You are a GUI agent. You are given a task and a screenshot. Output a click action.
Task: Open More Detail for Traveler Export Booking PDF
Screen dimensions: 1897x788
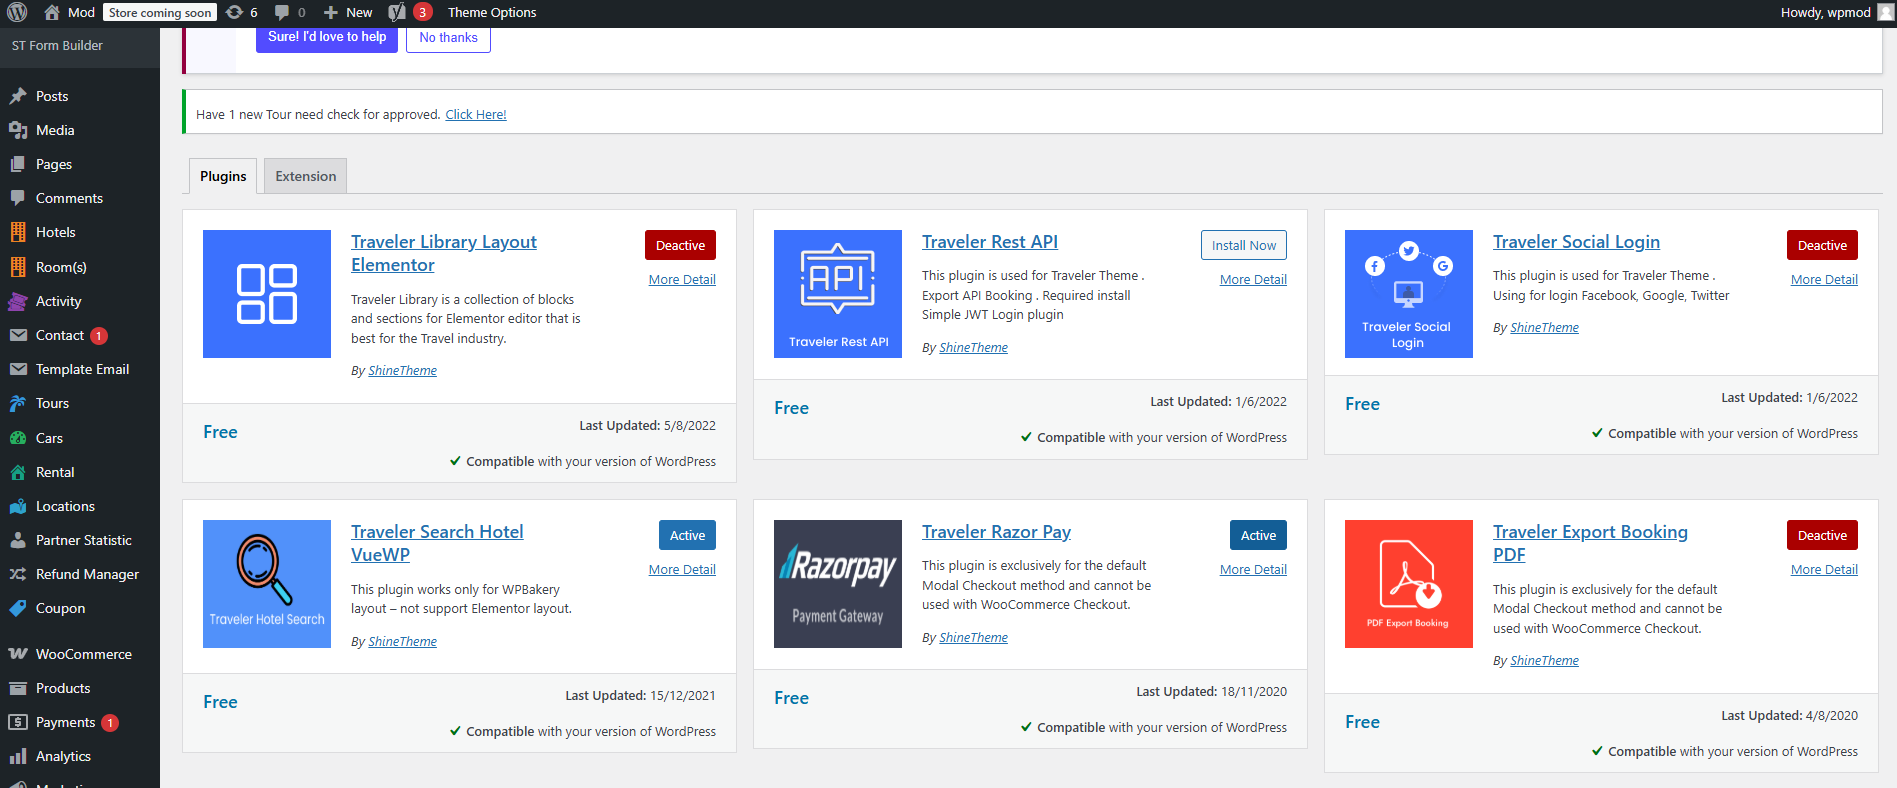coord(1824,570)
